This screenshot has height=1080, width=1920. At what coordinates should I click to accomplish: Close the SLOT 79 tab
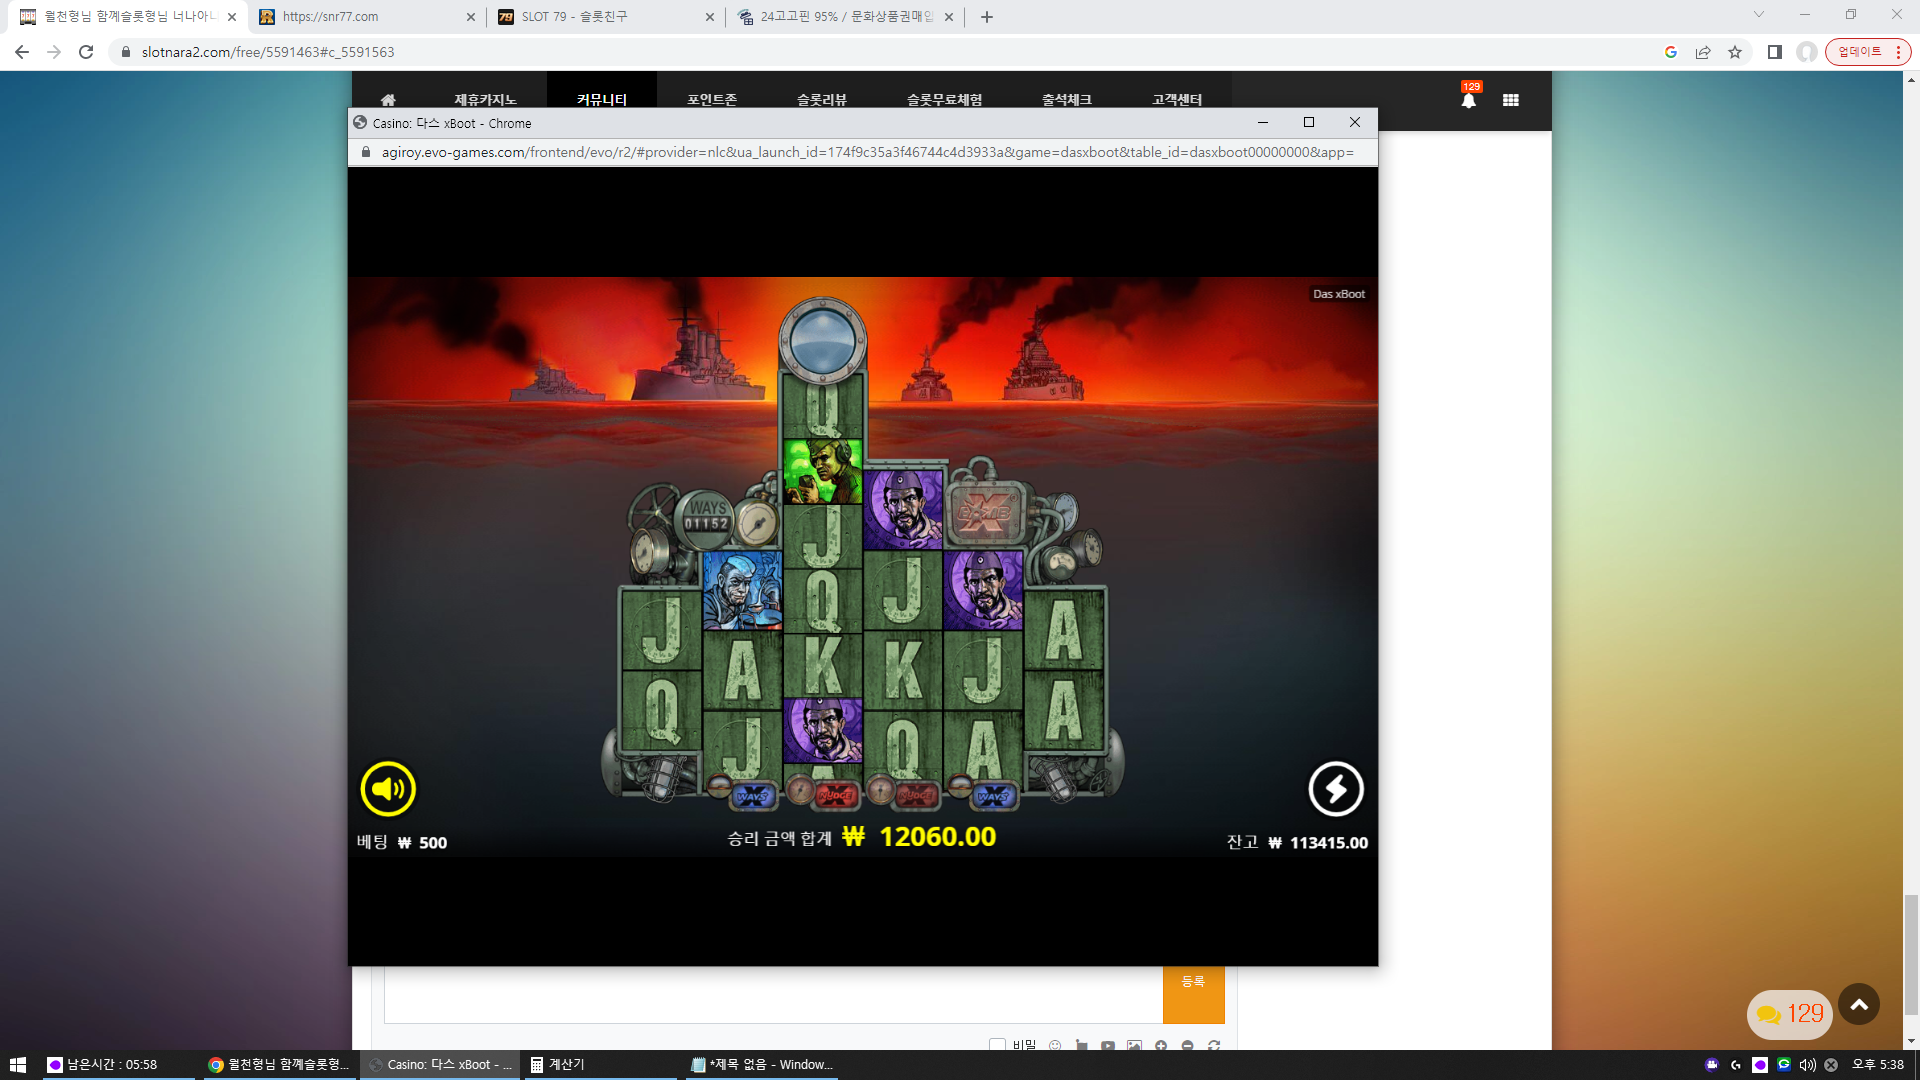click(710, 17)
